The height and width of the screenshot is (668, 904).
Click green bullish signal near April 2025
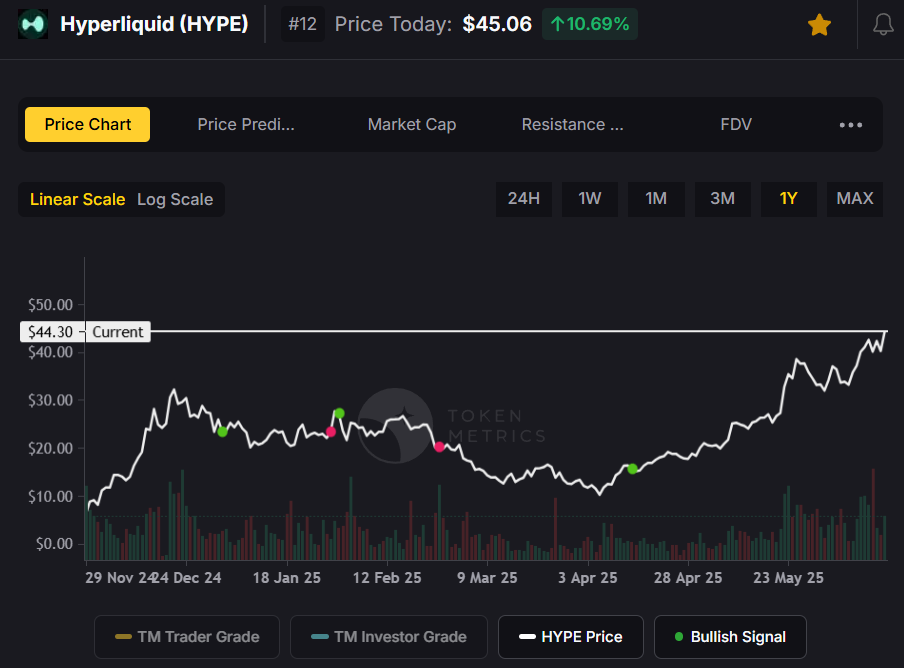click(x=632, y=469)
